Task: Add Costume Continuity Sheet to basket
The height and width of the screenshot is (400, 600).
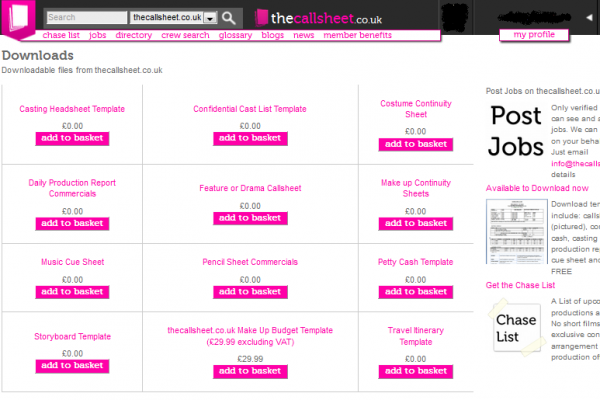Action: click(x=416, y=144)
